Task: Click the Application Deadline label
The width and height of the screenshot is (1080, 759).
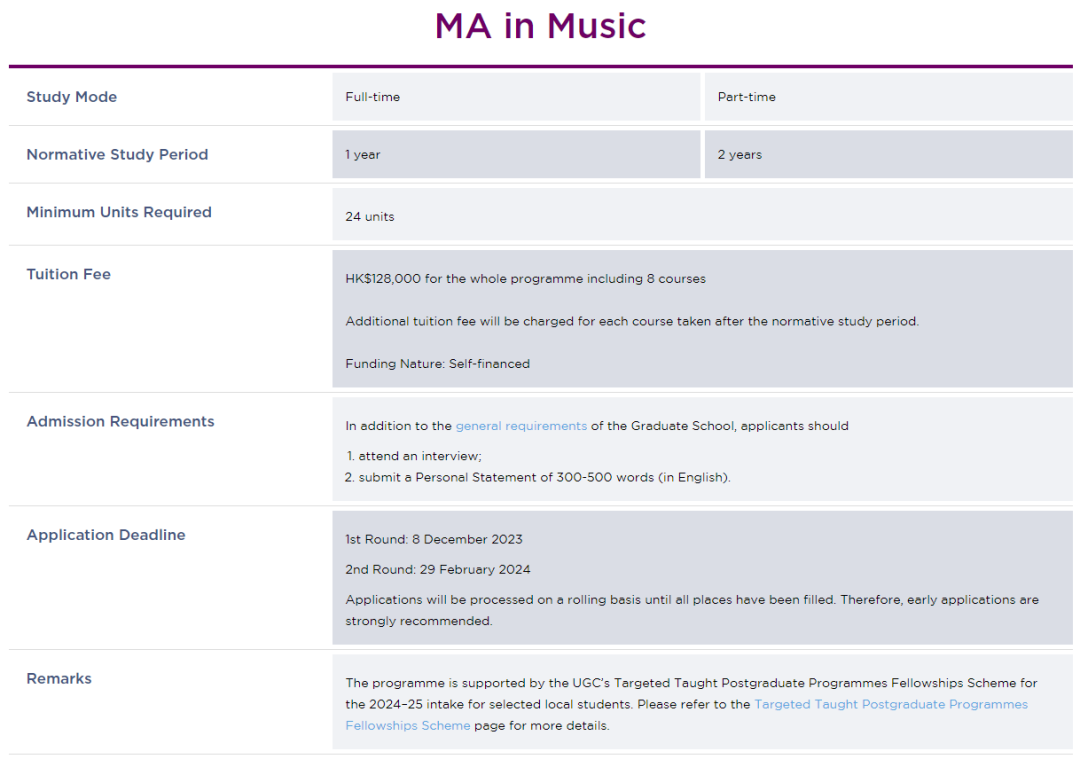Action: click(x=106, y=535)
